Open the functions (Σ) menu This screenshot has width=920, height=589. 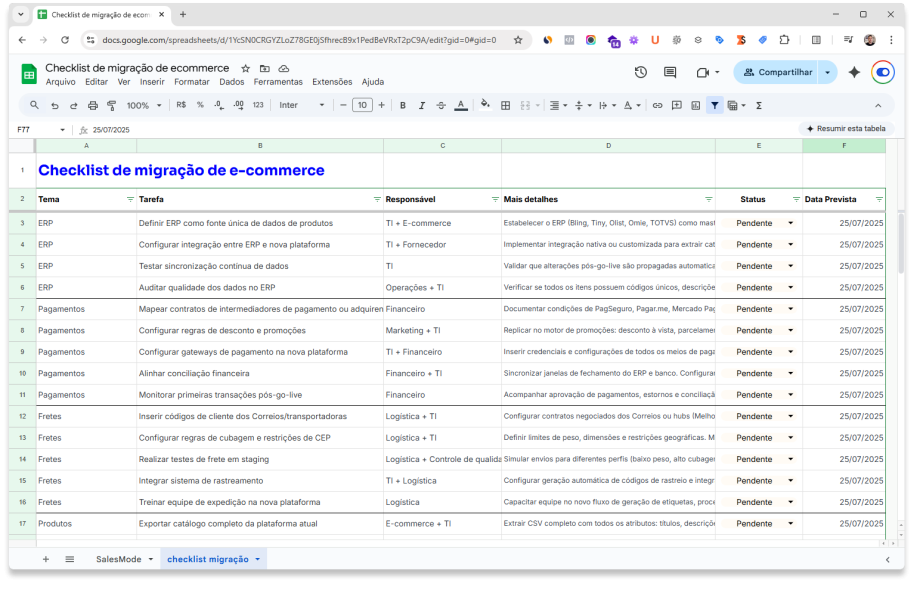coord(758,103)
